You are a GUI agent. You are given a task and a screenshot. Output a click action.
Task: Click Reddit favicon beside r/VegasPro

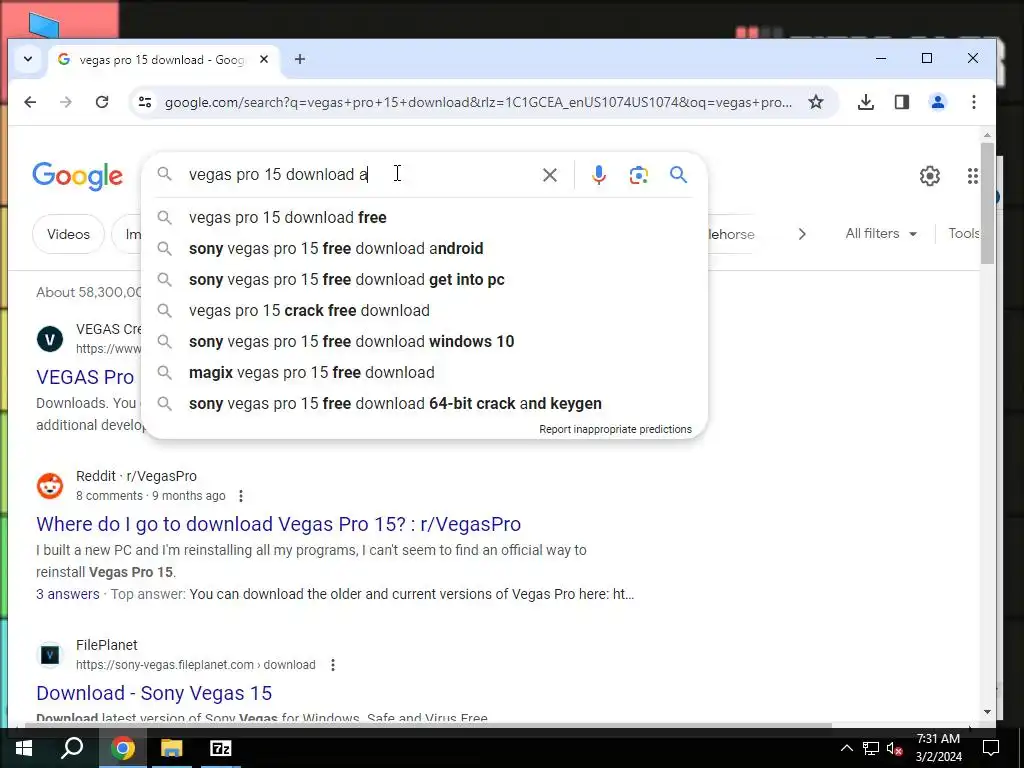click(x=50, y=486)
